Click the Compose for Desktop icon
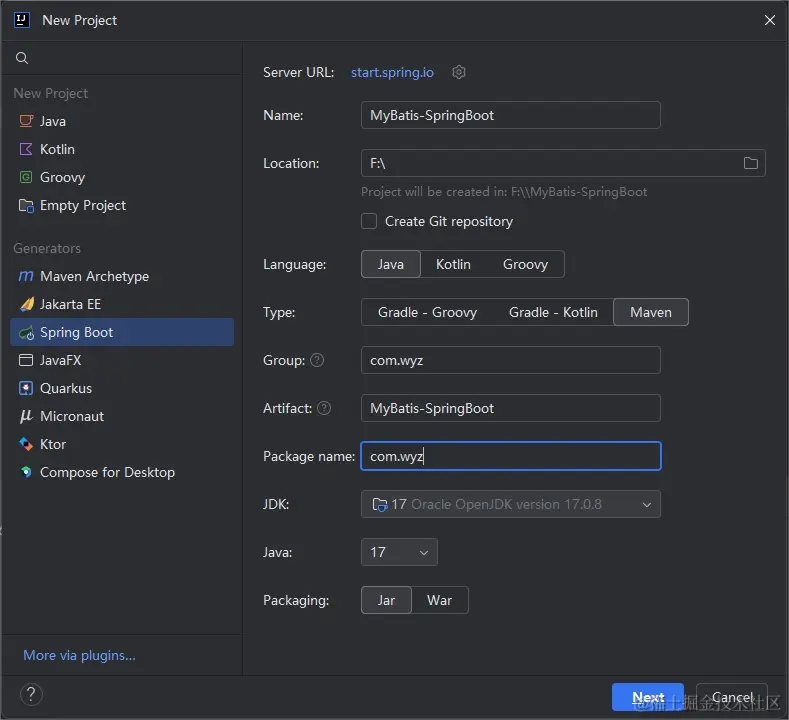Viewport: 789px width, 720px height. (26, 472)
